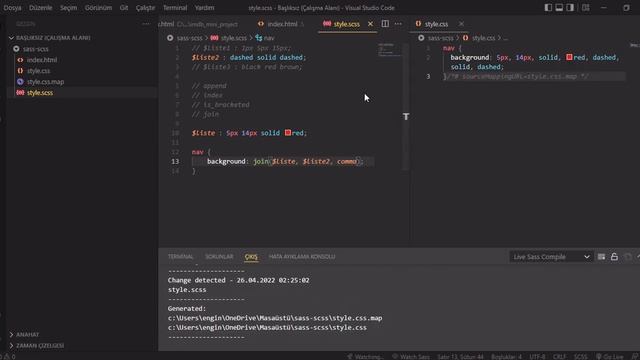Open the Dosya menu

[12, 8]
